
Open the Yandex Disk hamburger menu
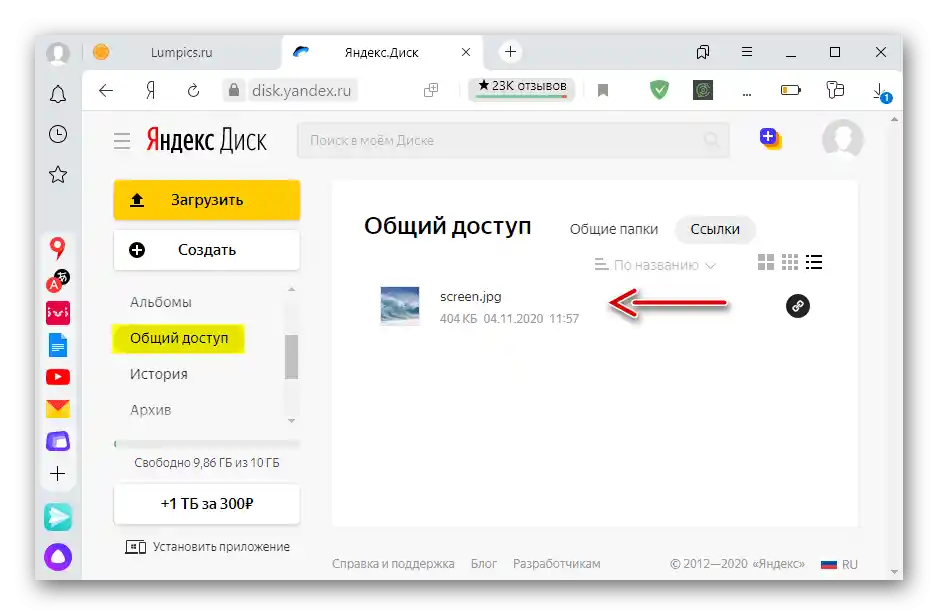(x=122, y=141)
